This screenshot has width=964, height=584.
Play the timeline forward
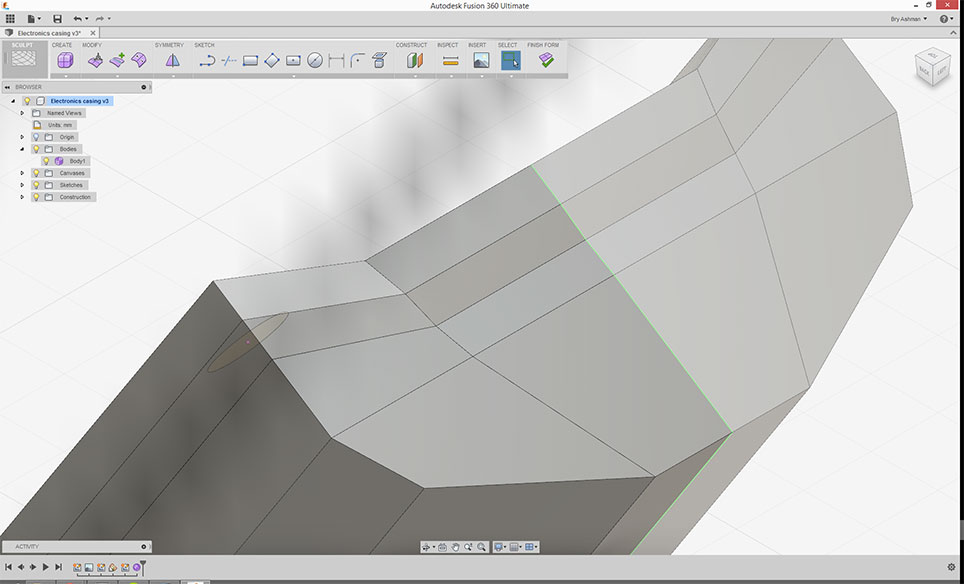(x=45, y=567)
